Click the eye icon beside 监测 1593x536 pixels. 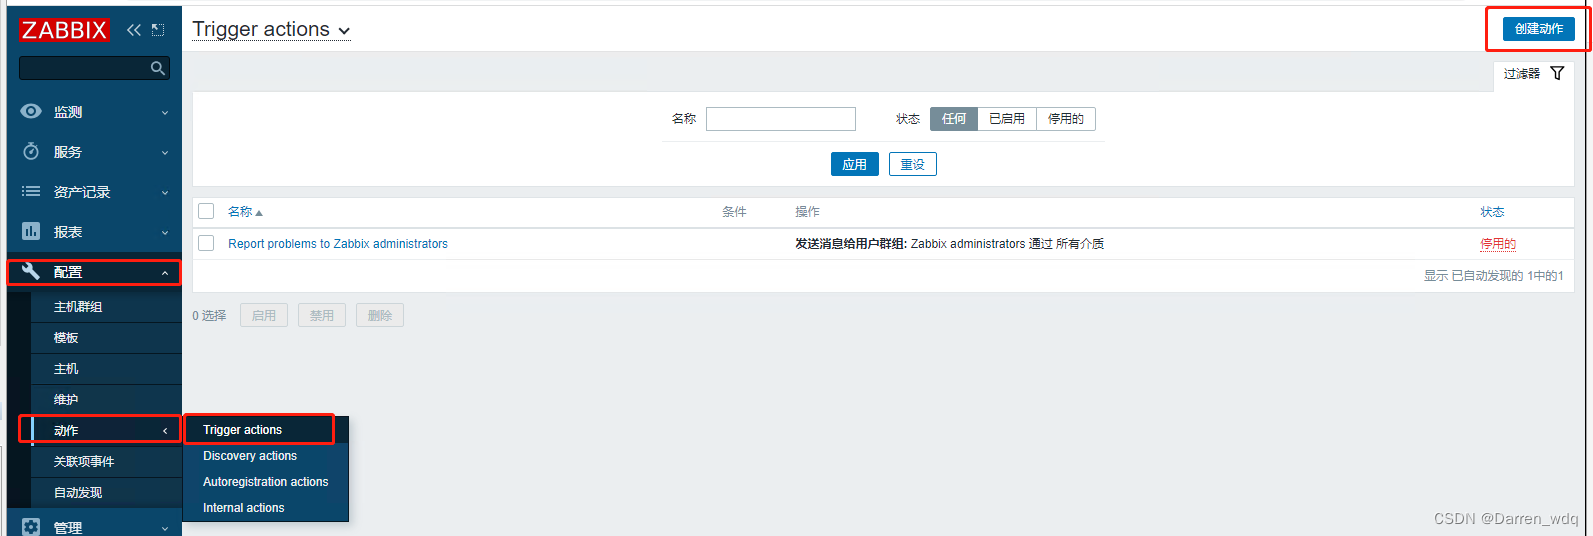pos(31,111)
